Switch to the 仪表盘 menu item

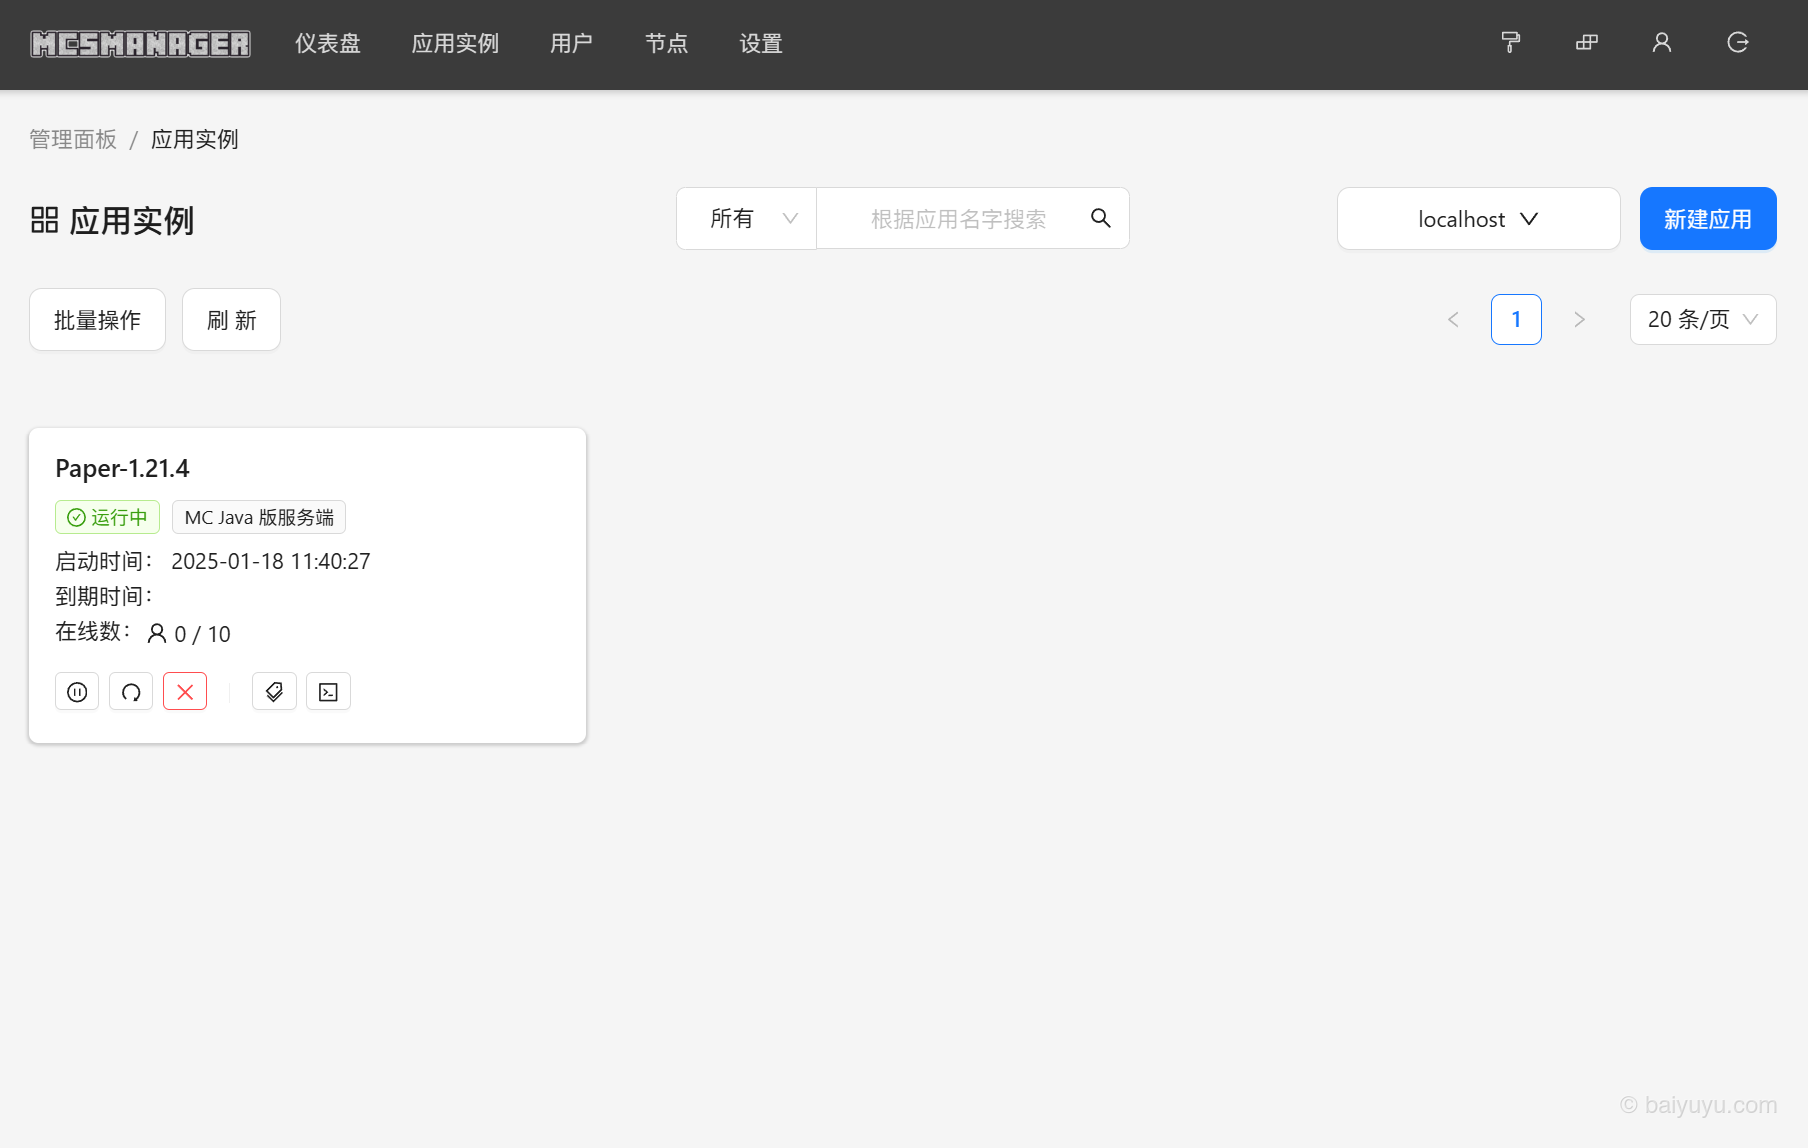328,43
